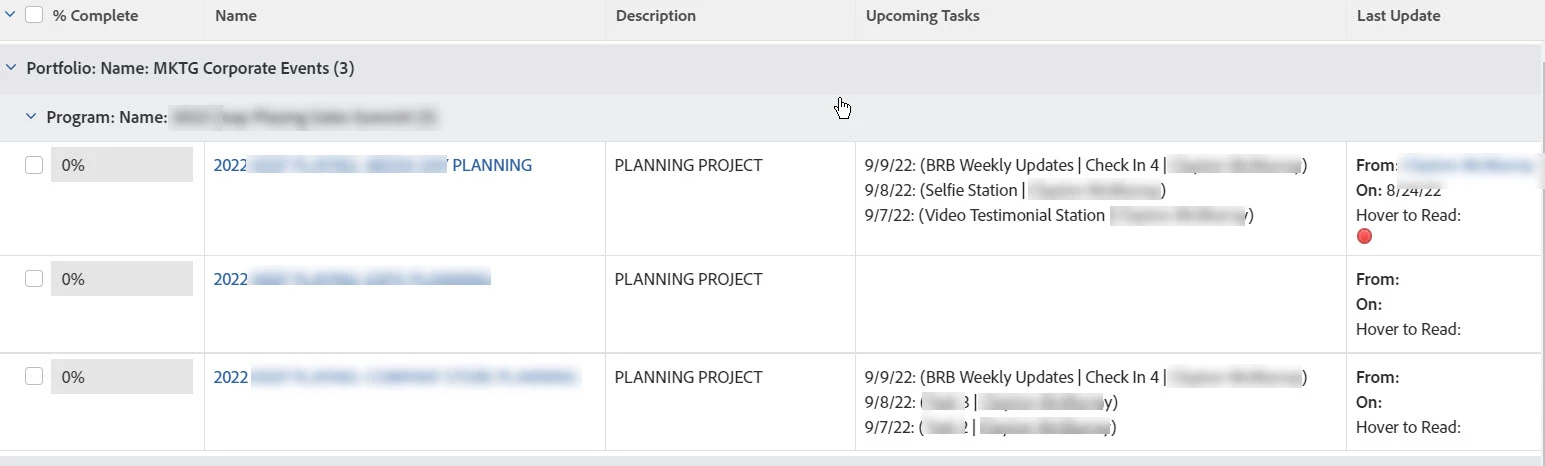Sort by the Upcoming Tasks column header
This screenshot has height=466, width=1545.
click(922, 16)
